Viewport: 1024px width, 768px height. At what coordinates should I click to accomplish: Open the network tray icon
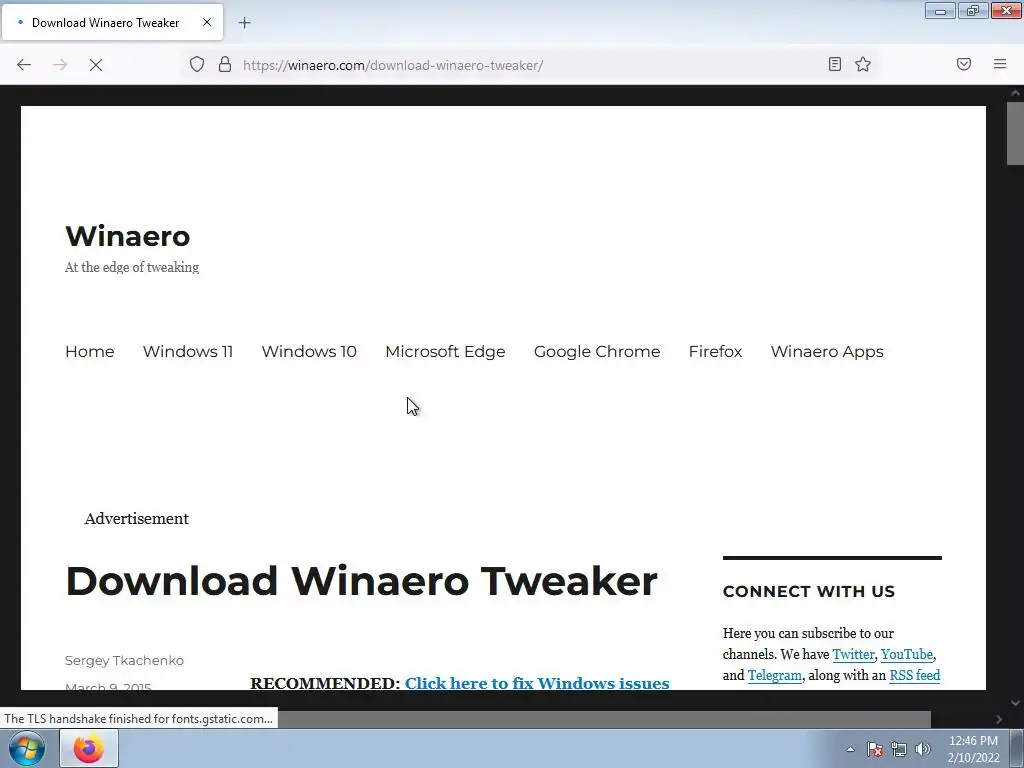899,749
